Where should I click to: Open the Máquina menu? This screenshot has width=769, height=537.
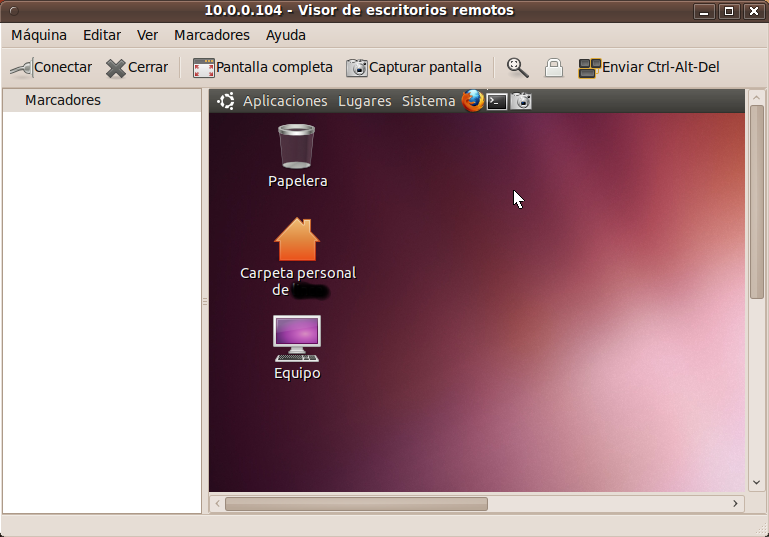[x=39, y=35]
